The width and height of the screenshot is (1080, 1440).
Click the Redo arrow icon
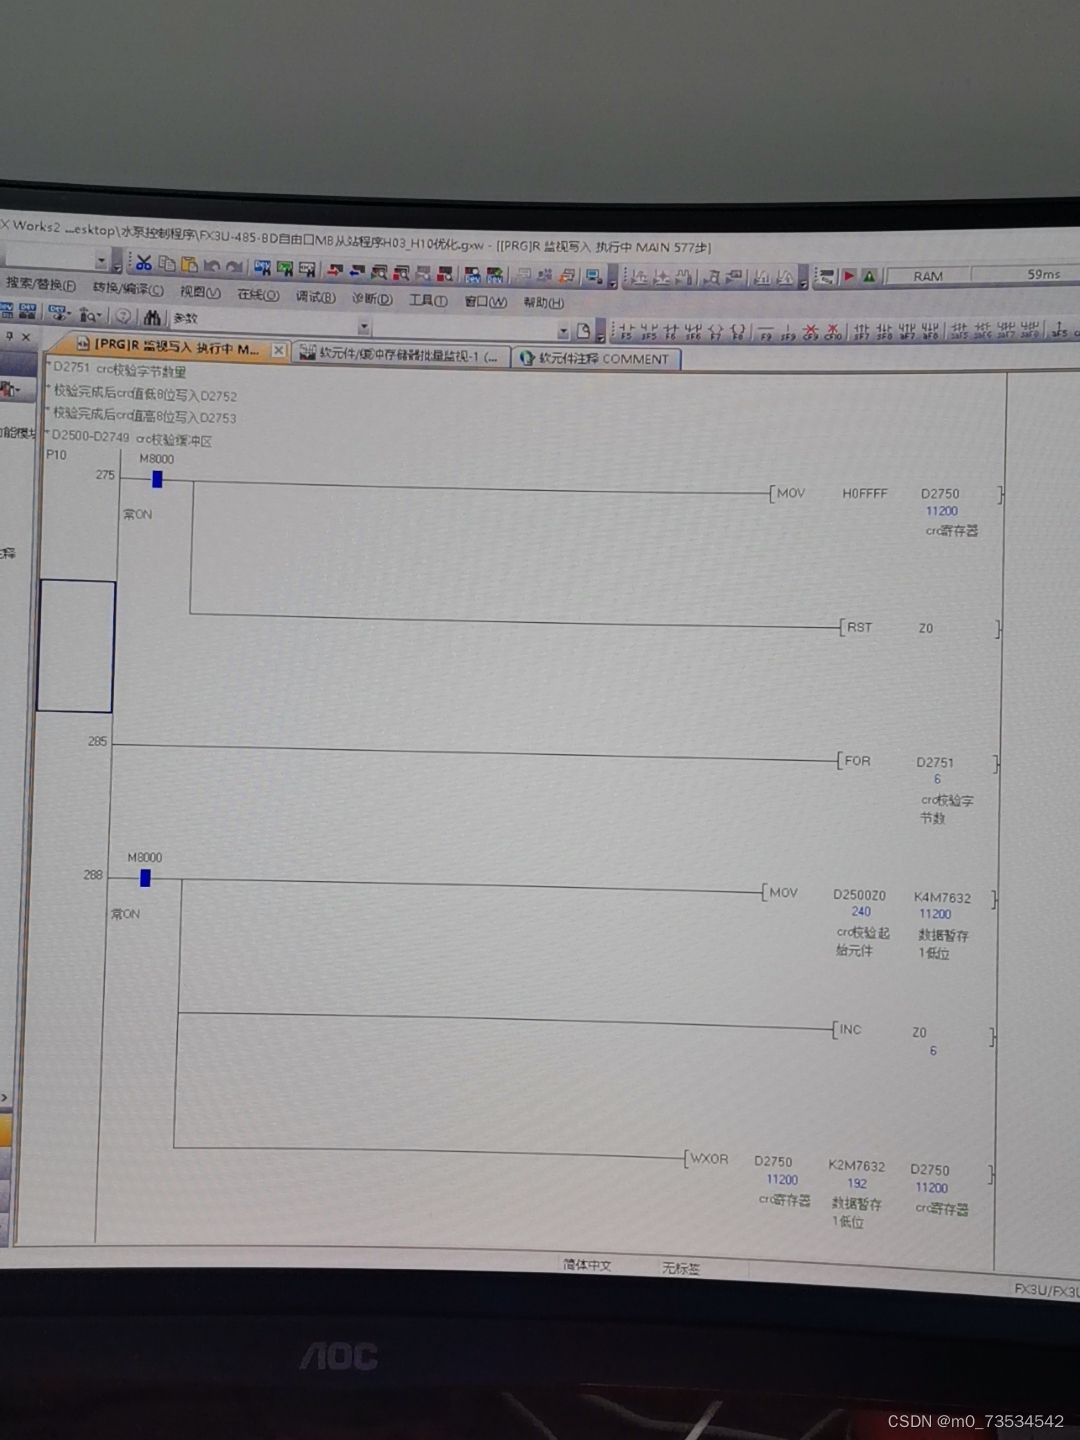[234, 266]
